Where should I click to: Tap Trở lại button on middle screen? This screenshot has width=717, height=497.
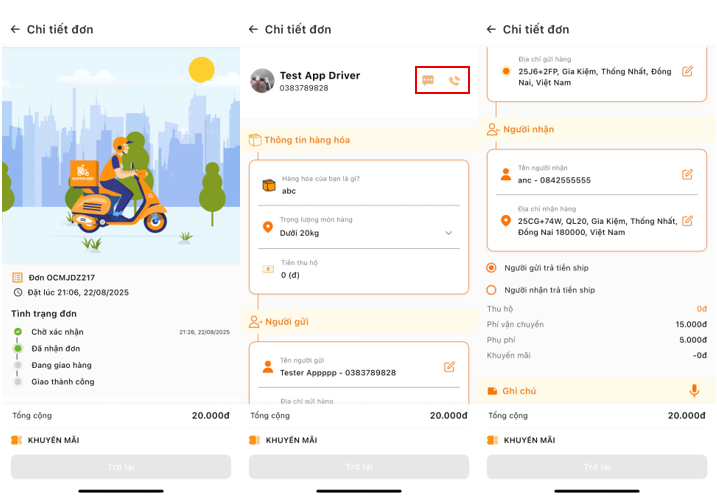pos(359,467)
